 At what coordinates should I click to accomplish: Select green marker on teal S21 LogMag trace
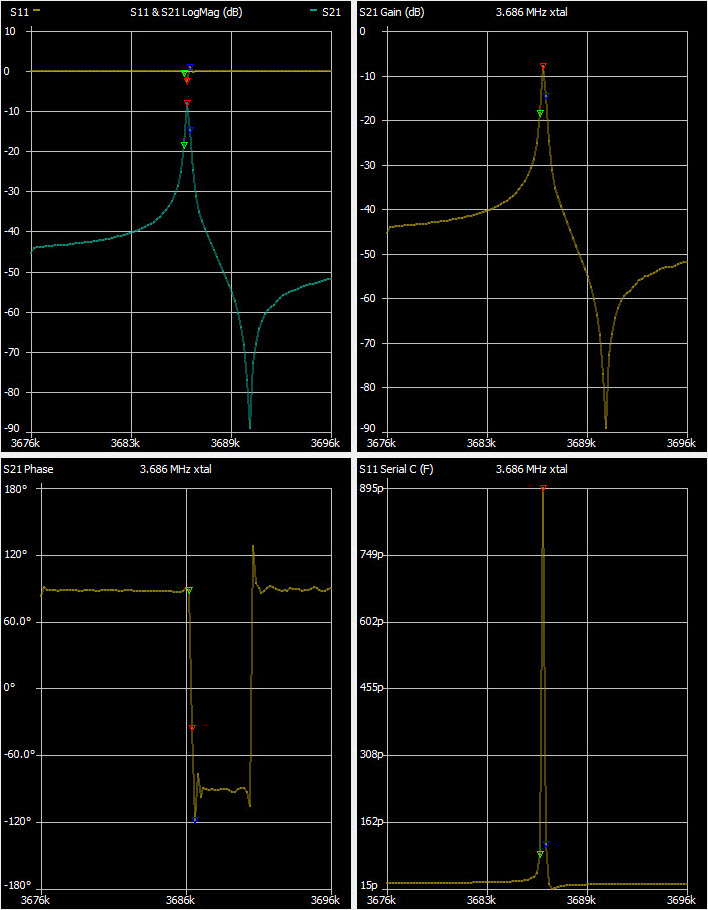pos(184,145)
